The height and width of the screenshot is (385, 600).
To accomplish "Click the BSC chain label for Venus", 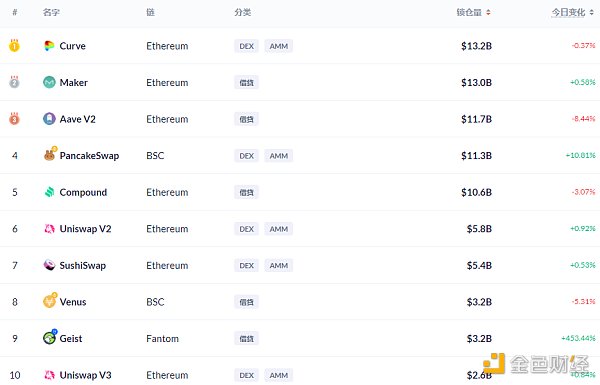I will (x=155, y=302).
